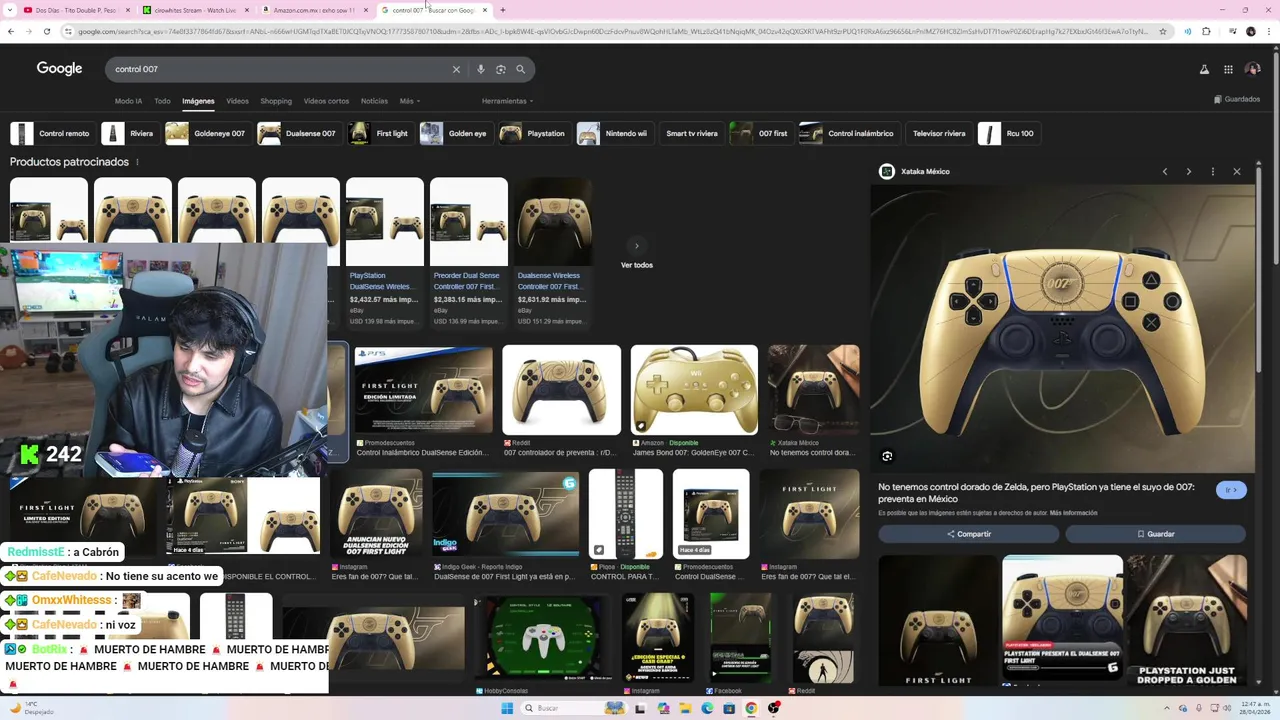1280x720 pixels.
Task: Bookmark this page with the star icon
Action: 1162,31
